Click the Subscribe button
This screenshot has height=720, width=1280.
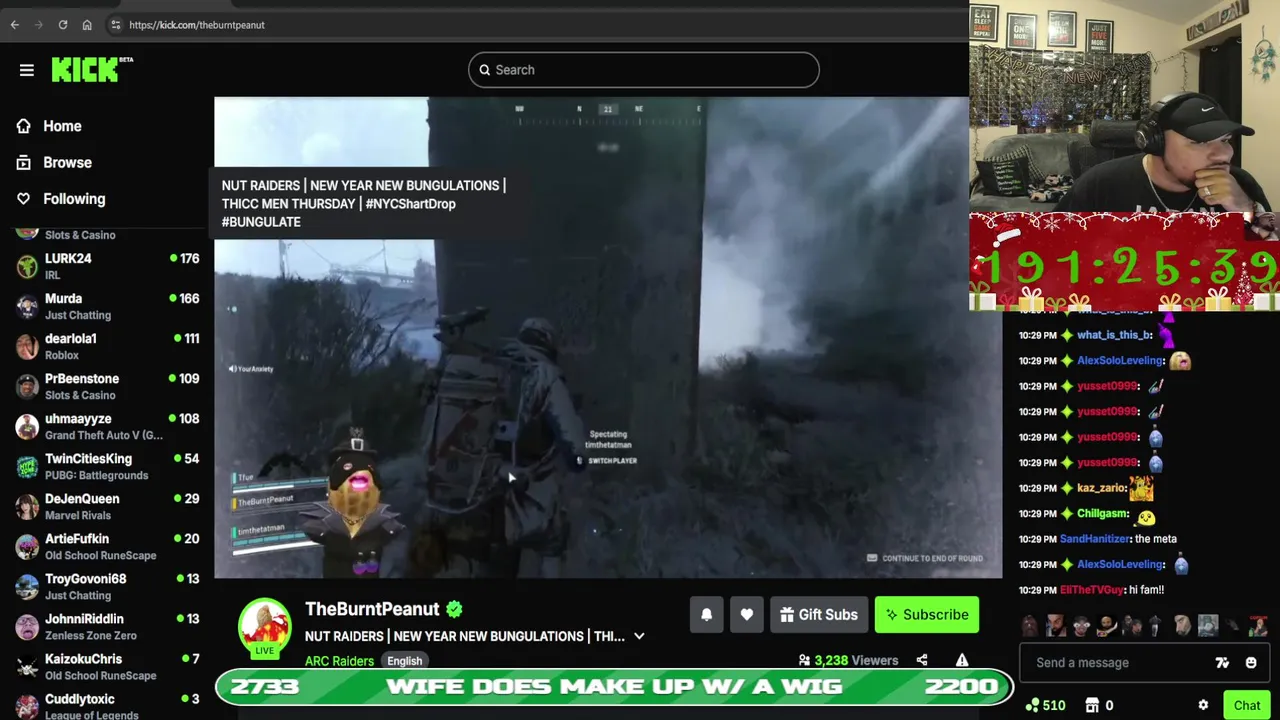click(927, 615)
